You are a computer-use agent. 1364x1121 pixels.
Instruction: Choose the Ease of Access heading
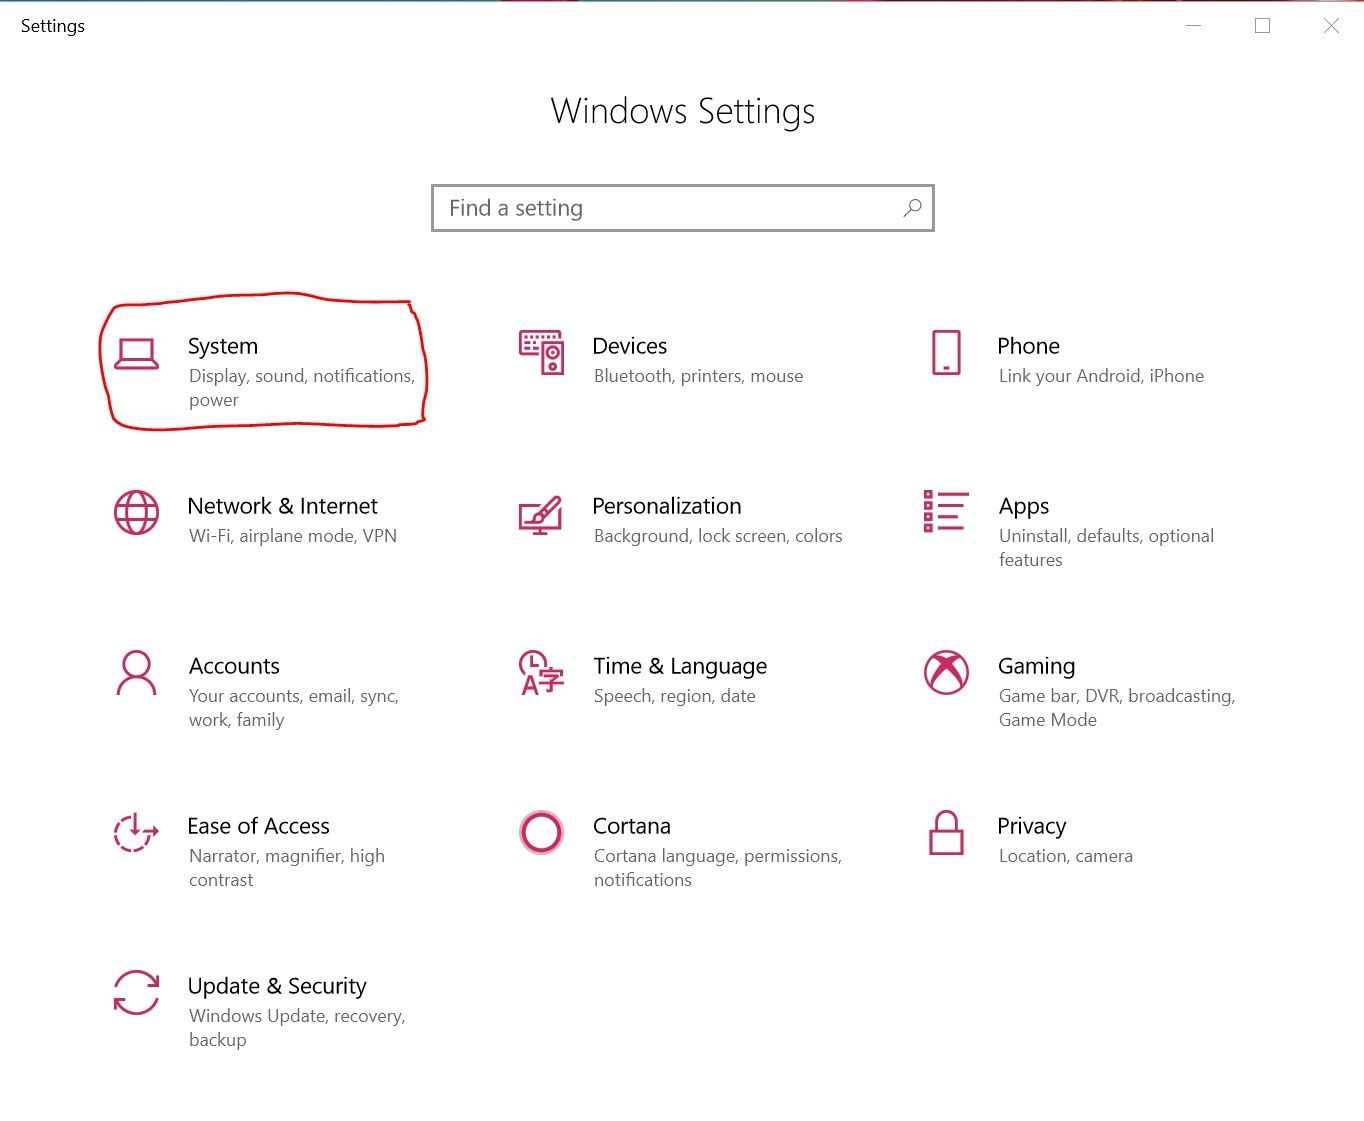[258, 826]
